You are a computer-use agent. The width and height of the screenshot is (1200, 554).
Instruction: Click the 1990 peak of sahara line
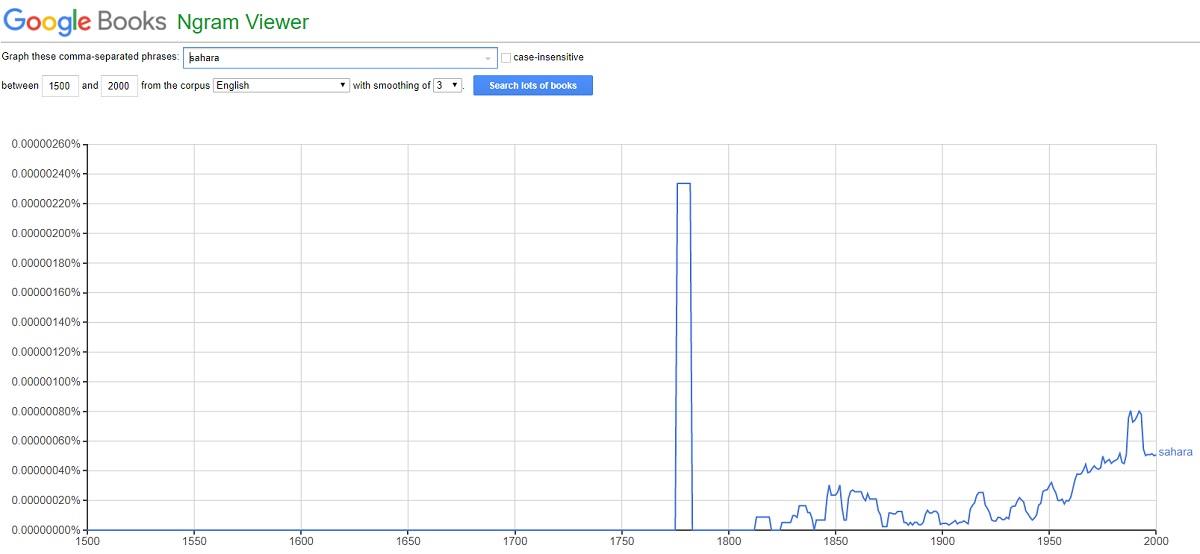[x=1135, y=412]
